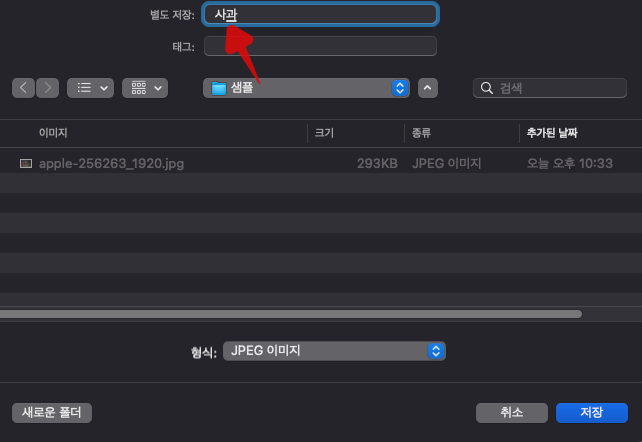Go back with the left chevron button

coord(23,88)
